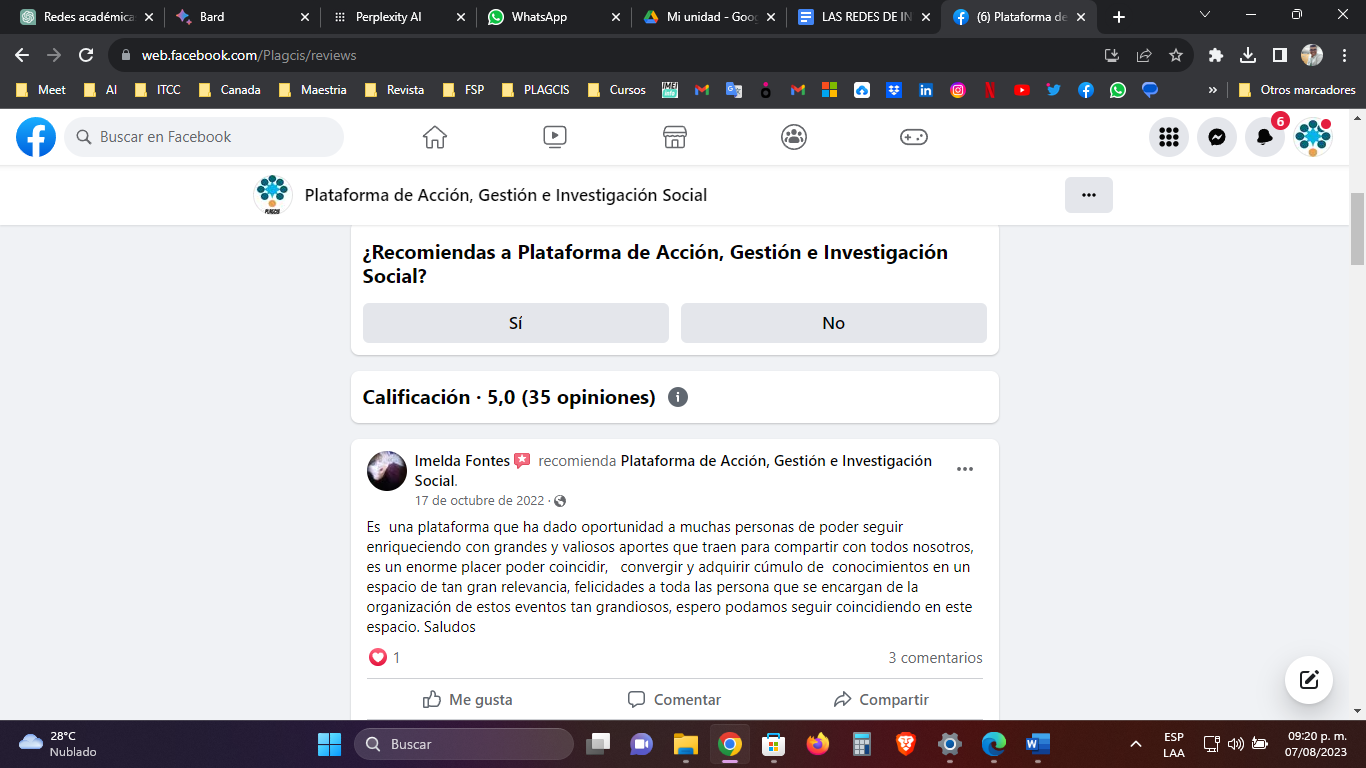Open Facebook Gaming controller icon
Image resolution: width=1366 pixels, height=768 pixels.
914,137
